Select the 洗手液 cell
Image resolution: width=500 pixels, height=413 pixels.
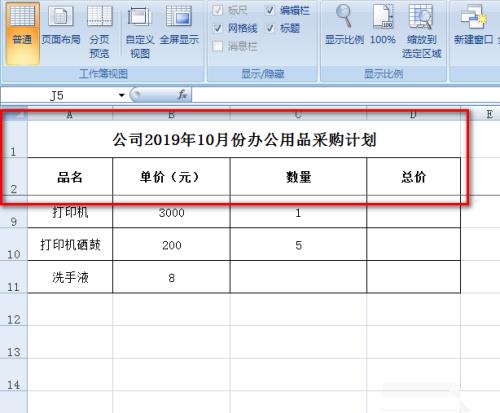point(70,277)
